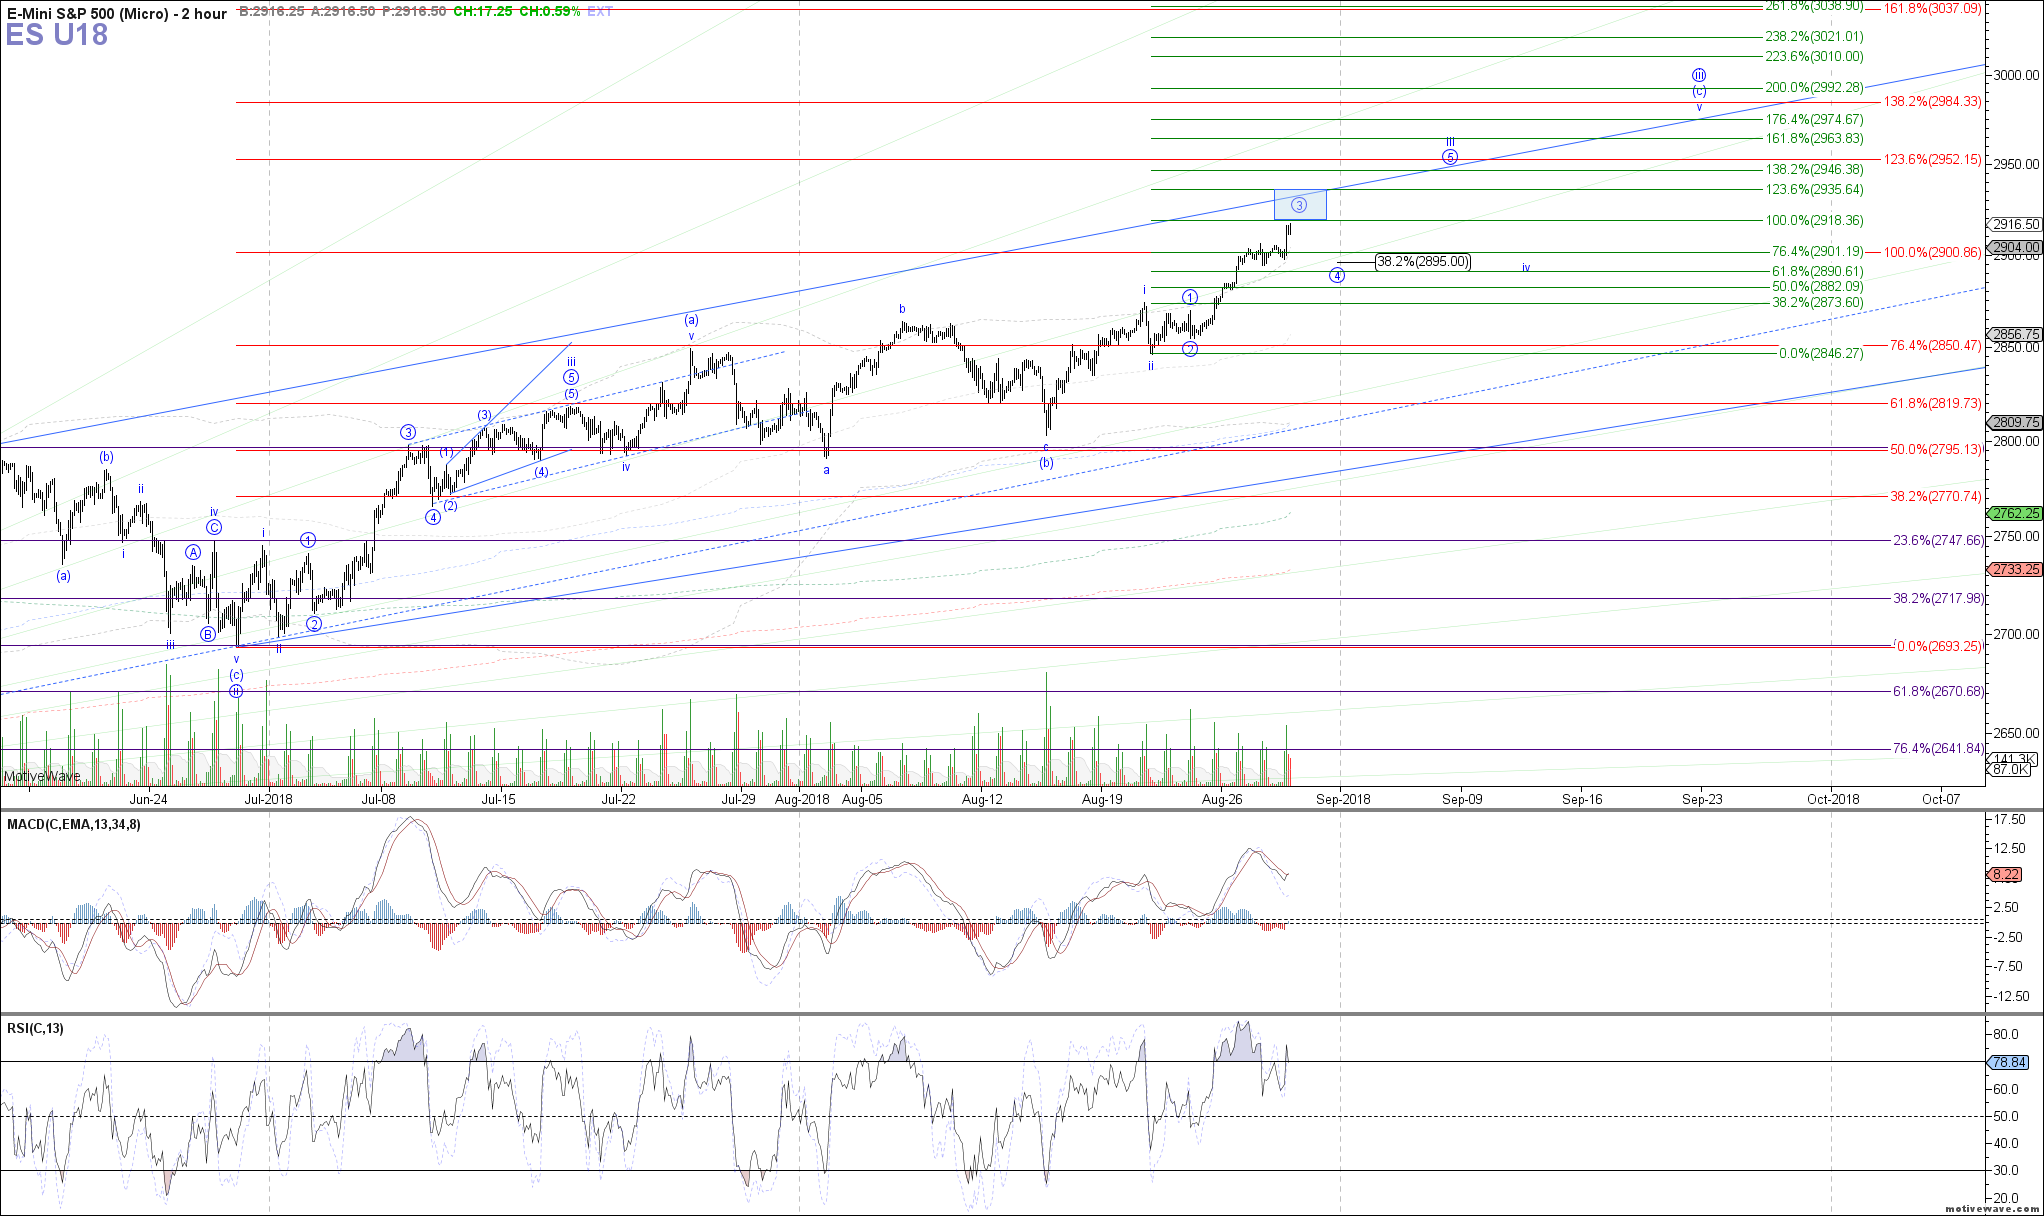Click the bid value B:2916.25
This screenshot has height=1216, width=2044.
point(272,11)
